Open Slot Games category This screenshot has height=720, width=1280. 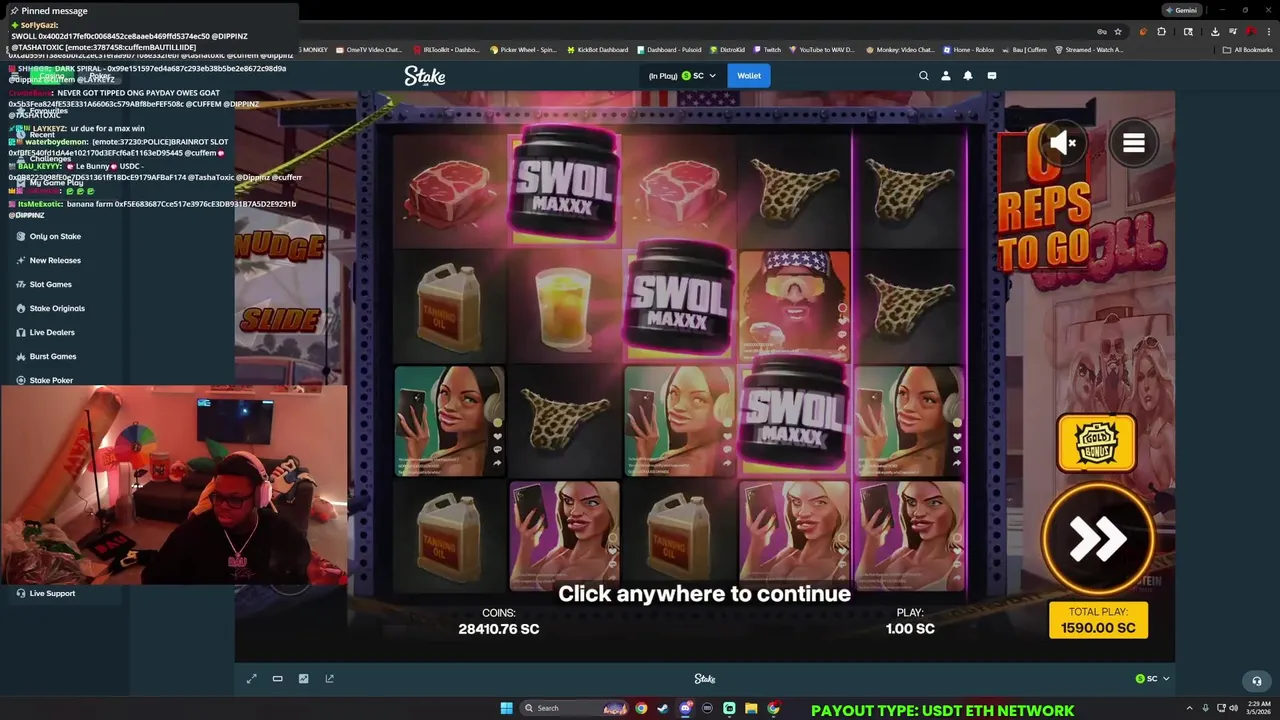[x=50, y=284]
